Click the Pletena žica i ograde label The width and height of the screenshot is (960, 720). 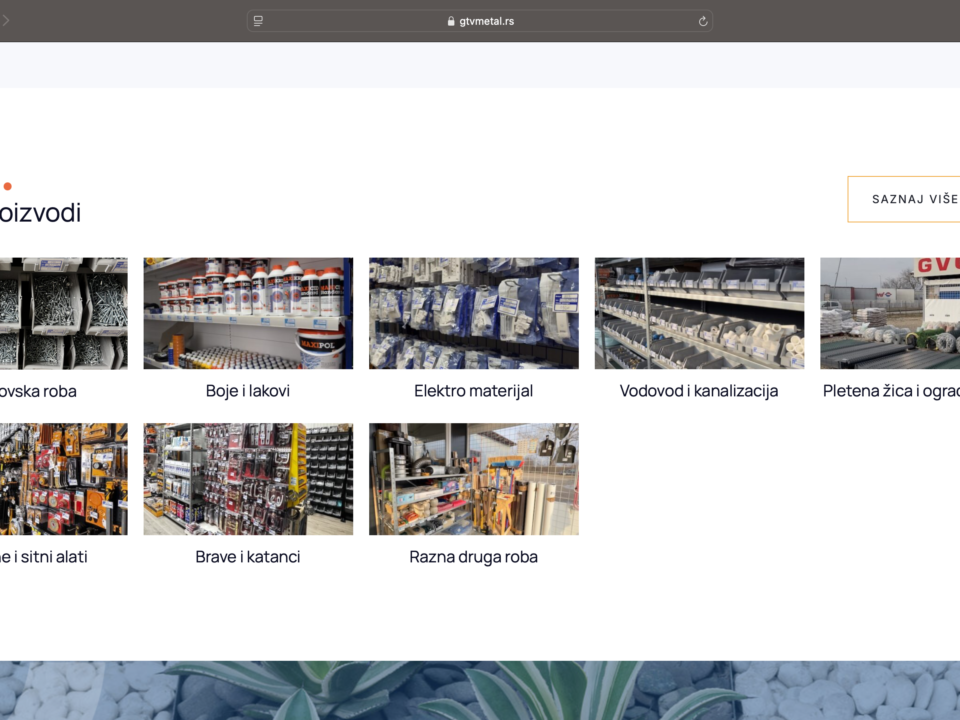pyautogui.click(x=891, y=391)
